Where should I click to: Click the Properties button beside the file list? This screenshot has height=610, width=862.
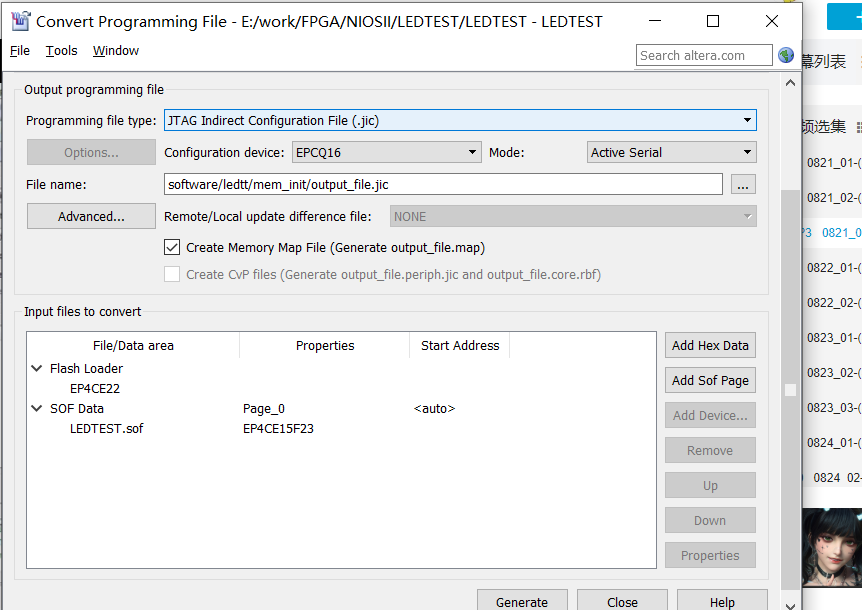pos(710,556)
